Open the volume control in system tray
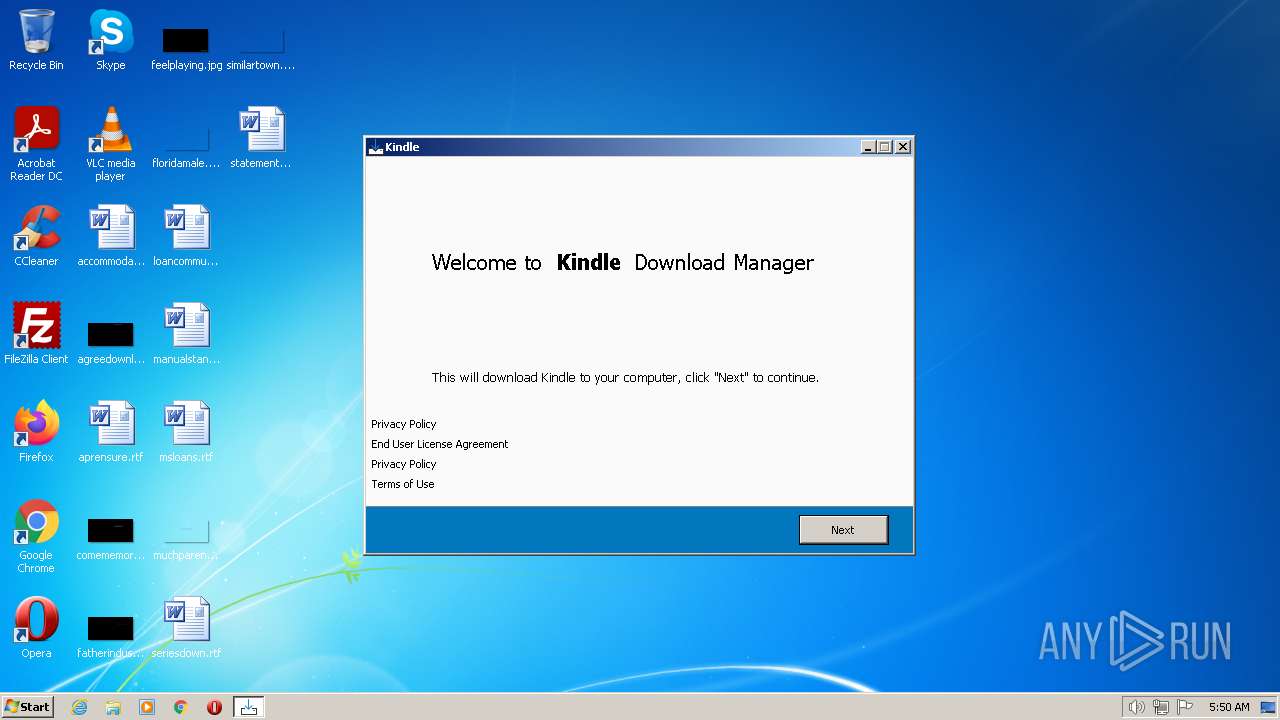Screen dimensions: 1280x720 point(1136,707)
